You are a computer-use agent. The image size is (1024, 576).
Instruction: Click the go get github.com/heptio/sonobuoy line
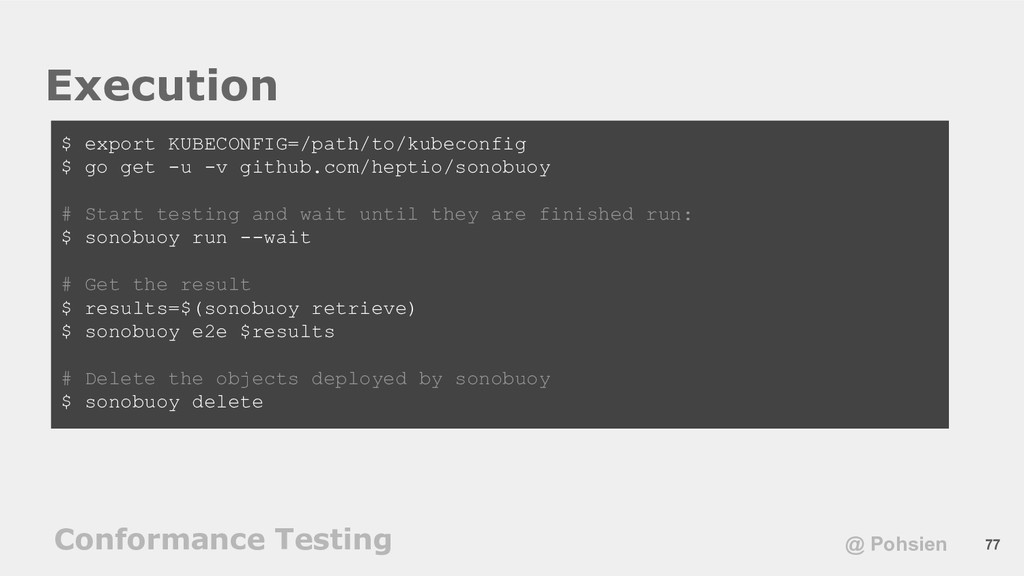click(306, 167)
